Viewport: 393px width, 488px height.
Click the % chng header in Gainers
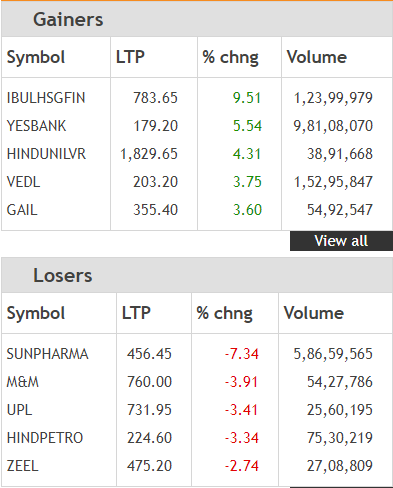(x=230, y=57)
